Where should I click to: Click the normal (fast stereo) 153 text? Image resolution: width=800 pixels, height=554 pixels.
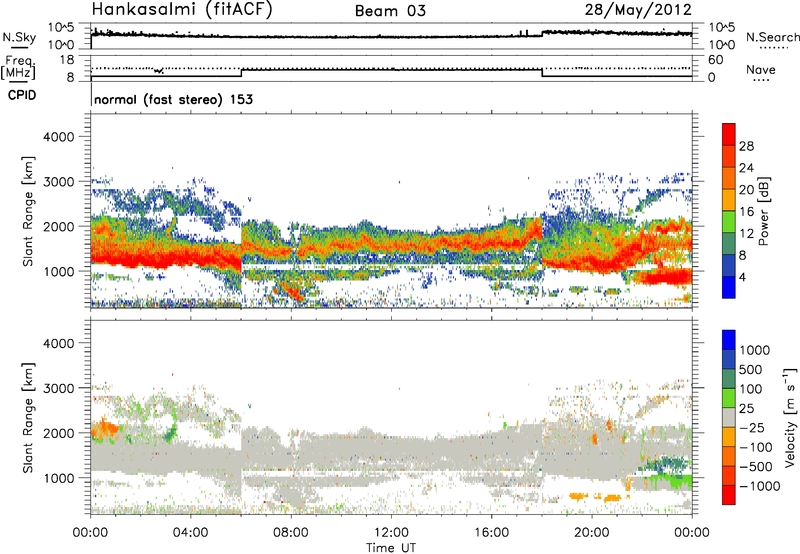tap(173, 99)
